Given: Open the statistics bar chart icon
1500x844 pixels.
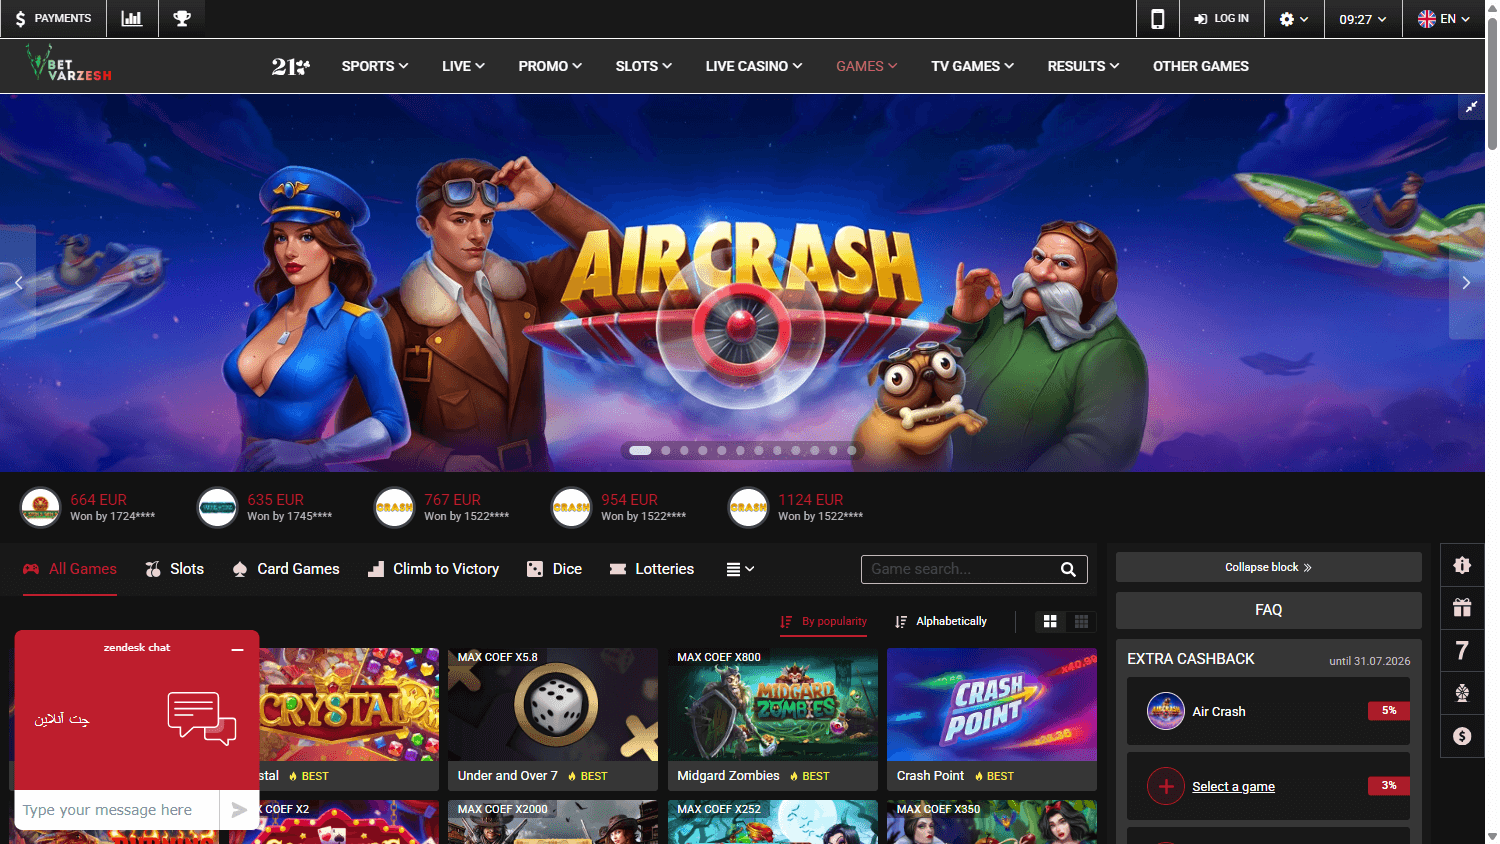Looking at the screenshot, I should coord(131,19).
